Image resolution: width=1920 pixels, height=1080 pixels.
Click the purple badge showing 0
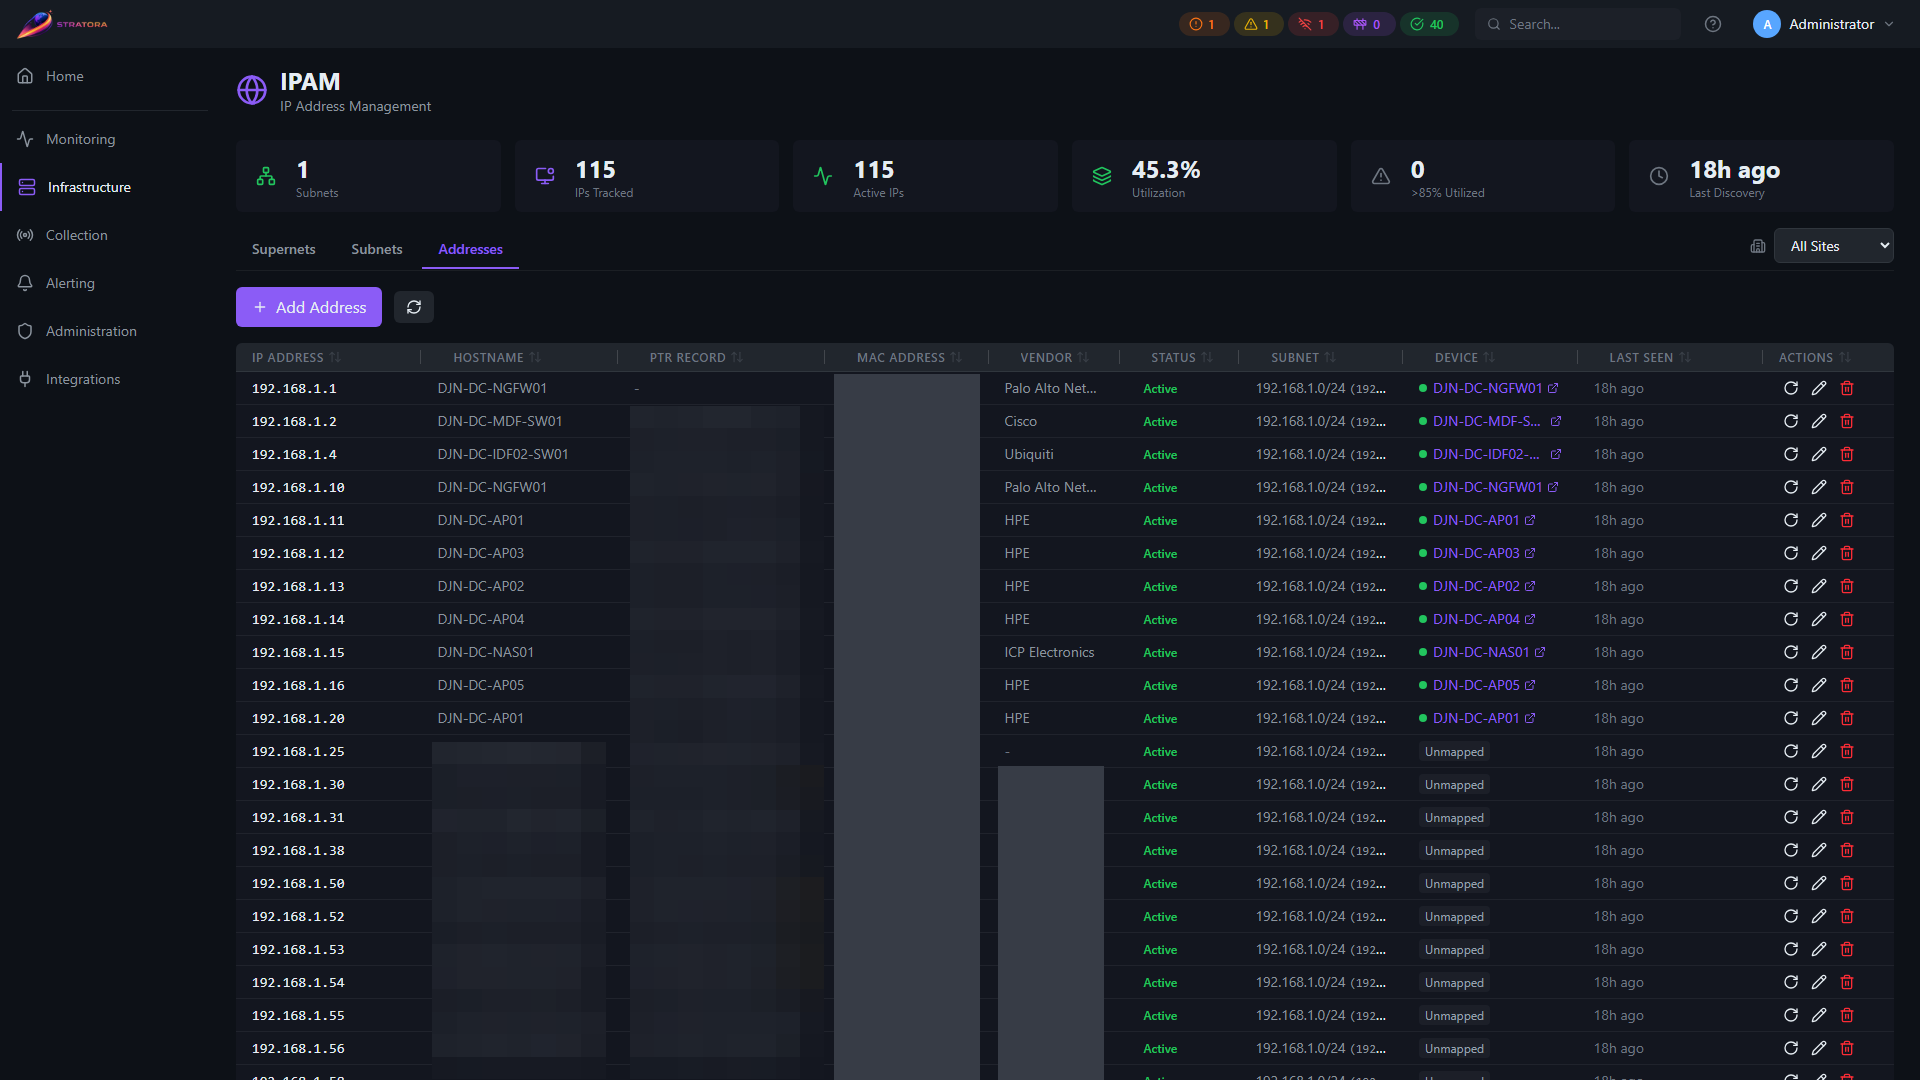1368,24
